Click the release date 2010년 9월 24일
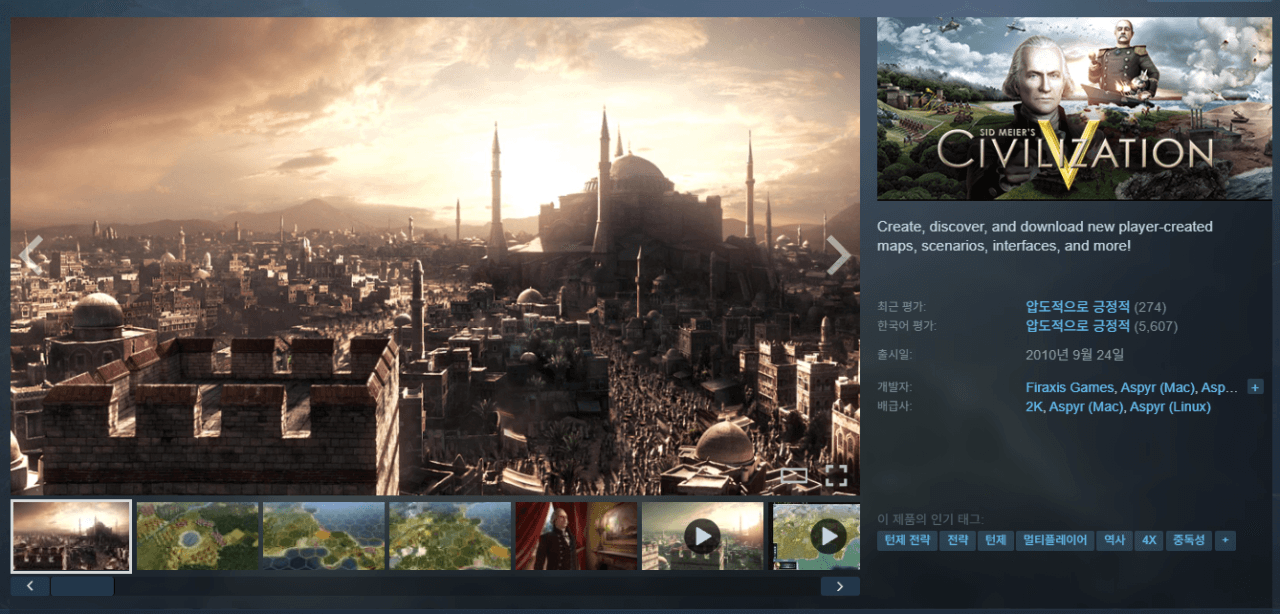This screenshot has height=614, width=1280. (x=1075, y=355)
